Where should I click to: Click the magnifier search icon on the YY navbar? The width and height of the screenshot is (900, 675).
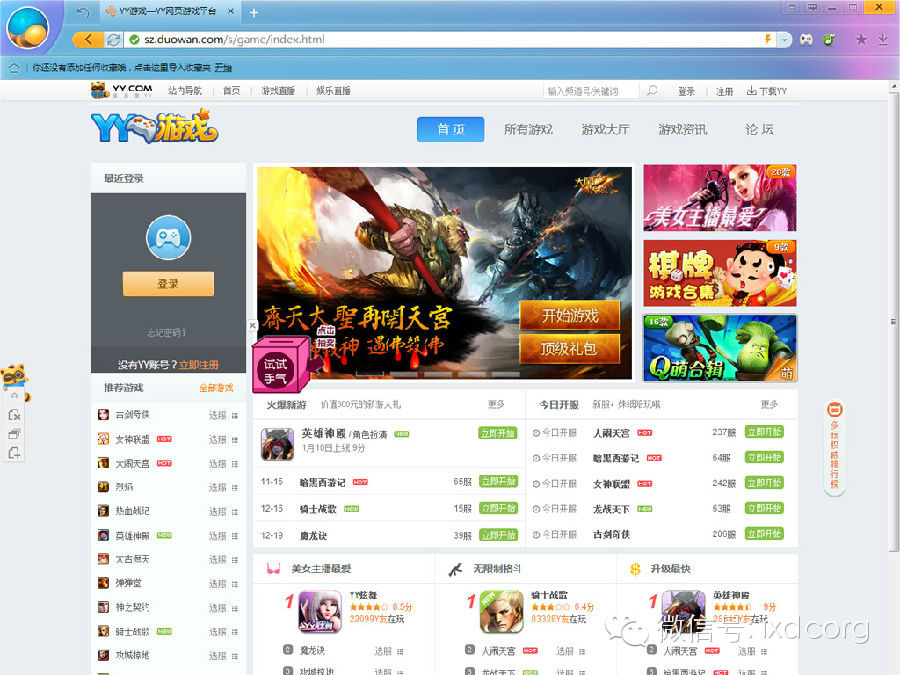(652, 91)
